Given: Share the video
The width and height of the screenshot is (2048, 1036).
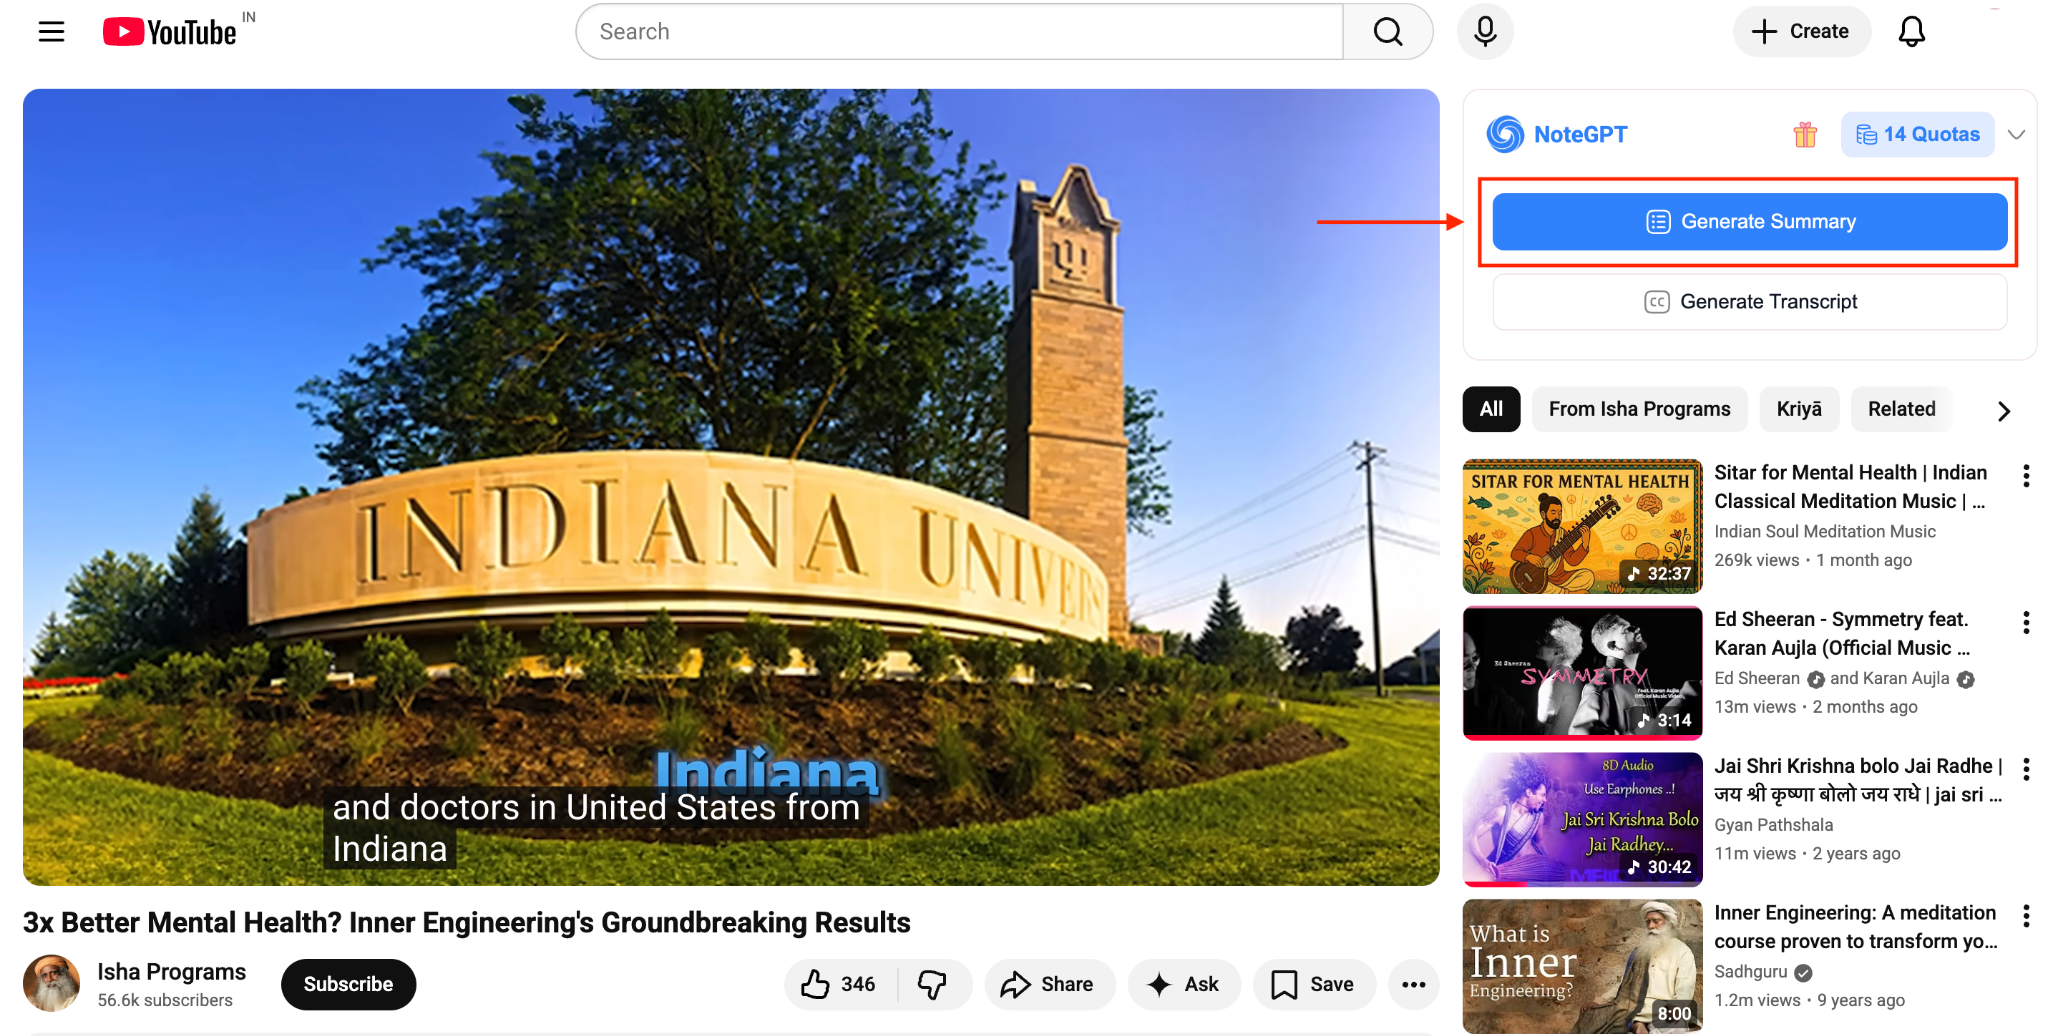Looking at the screenshot, I should 1049,985.
